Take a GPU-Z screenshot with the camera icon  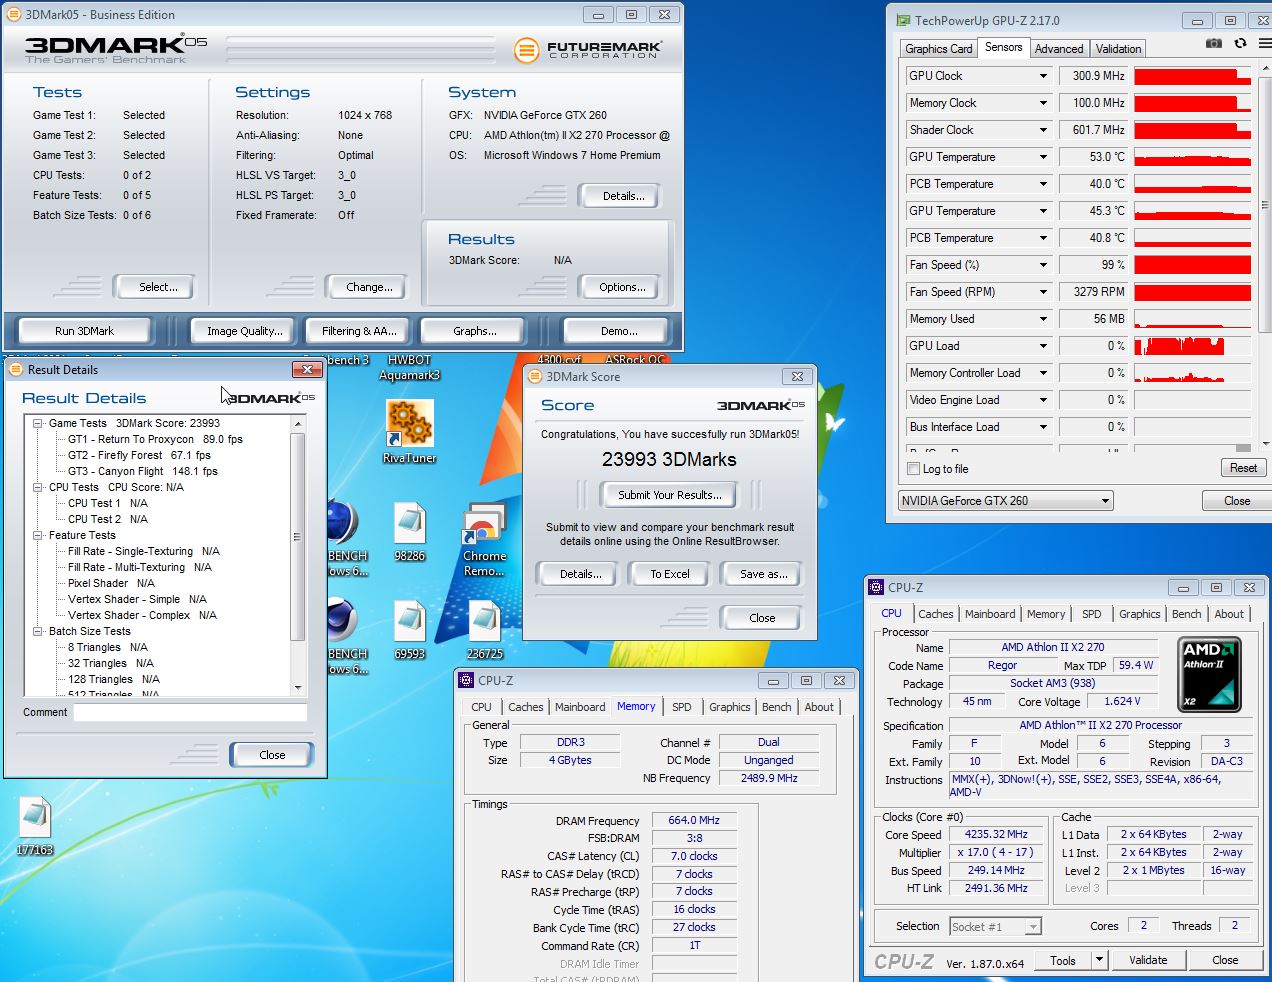pos(1213,44)
